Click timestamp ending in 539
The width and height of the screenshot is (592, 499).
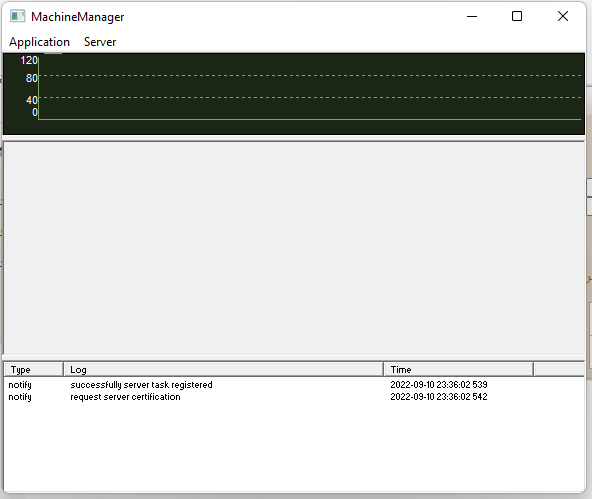(x=439, y=385)
